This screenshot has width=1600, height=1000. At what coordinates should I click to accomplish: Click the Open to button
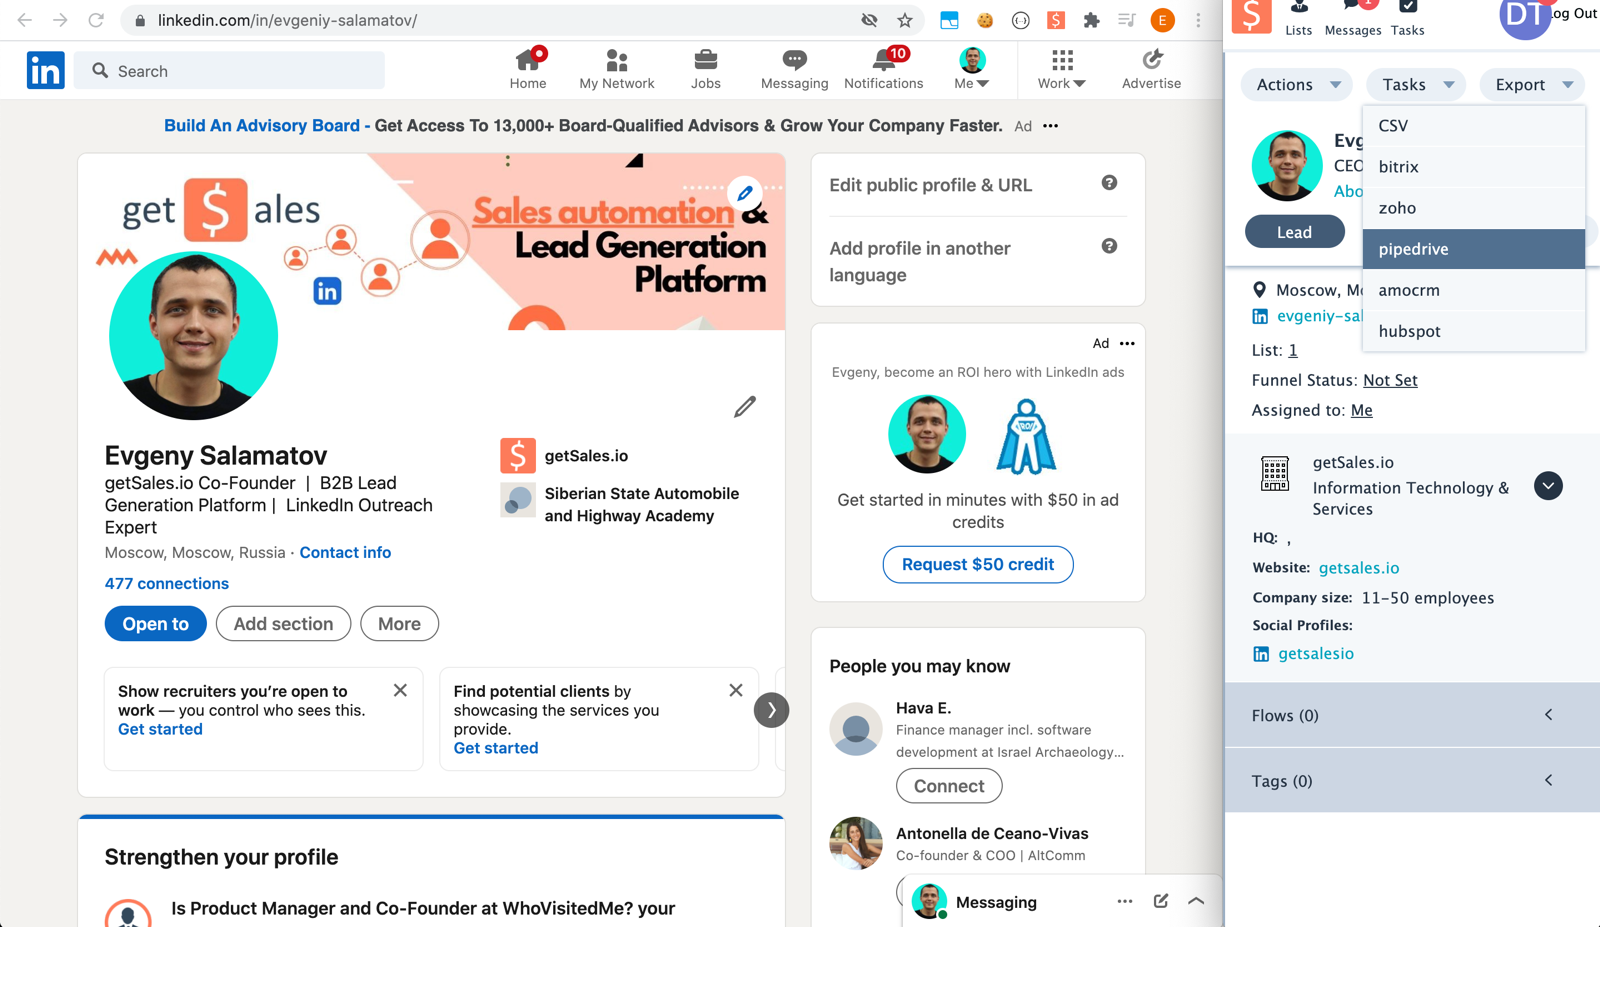155,624
